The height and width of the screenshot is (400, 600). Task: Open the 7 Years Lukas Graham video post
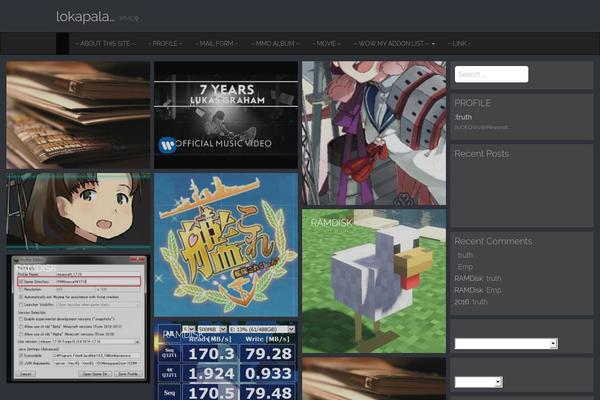point(226,115)
